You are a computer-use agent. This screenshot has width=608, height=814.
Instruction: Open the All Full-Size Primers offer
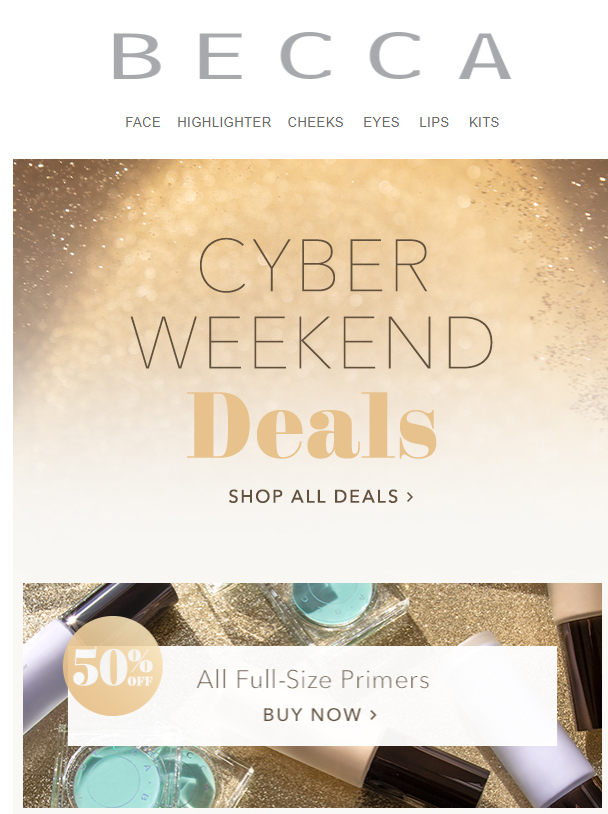point(313,679)
